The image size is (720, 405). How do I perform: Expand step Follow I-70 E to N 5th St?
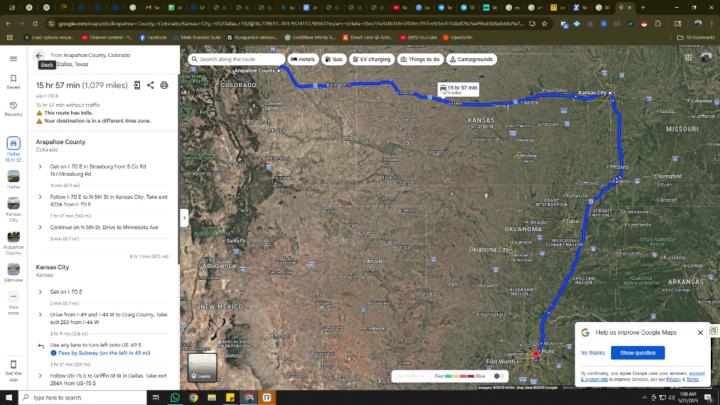coord(40,197)
